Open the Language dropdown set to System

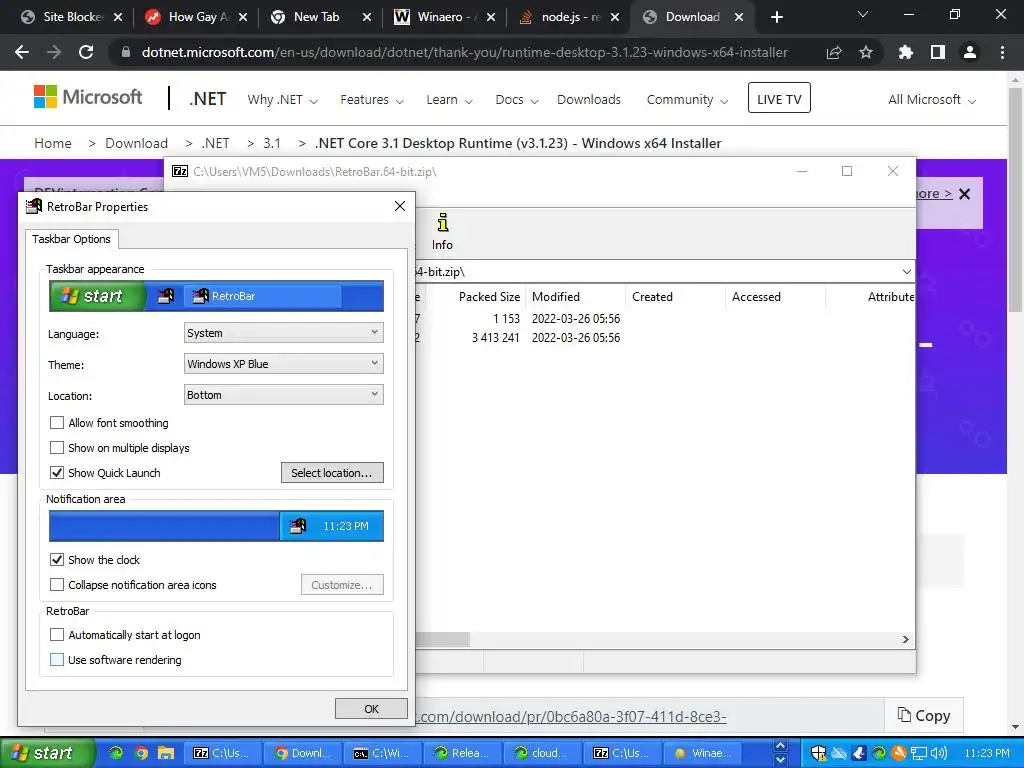[x=283, y=333]
